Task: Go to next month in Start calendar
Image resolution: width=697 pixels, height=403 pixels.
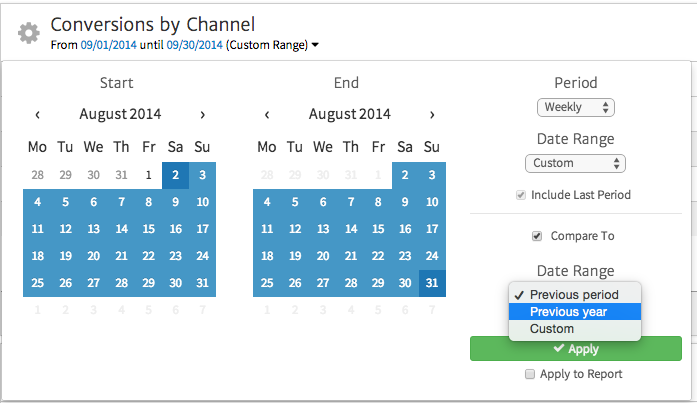Action: pos(202,114)
